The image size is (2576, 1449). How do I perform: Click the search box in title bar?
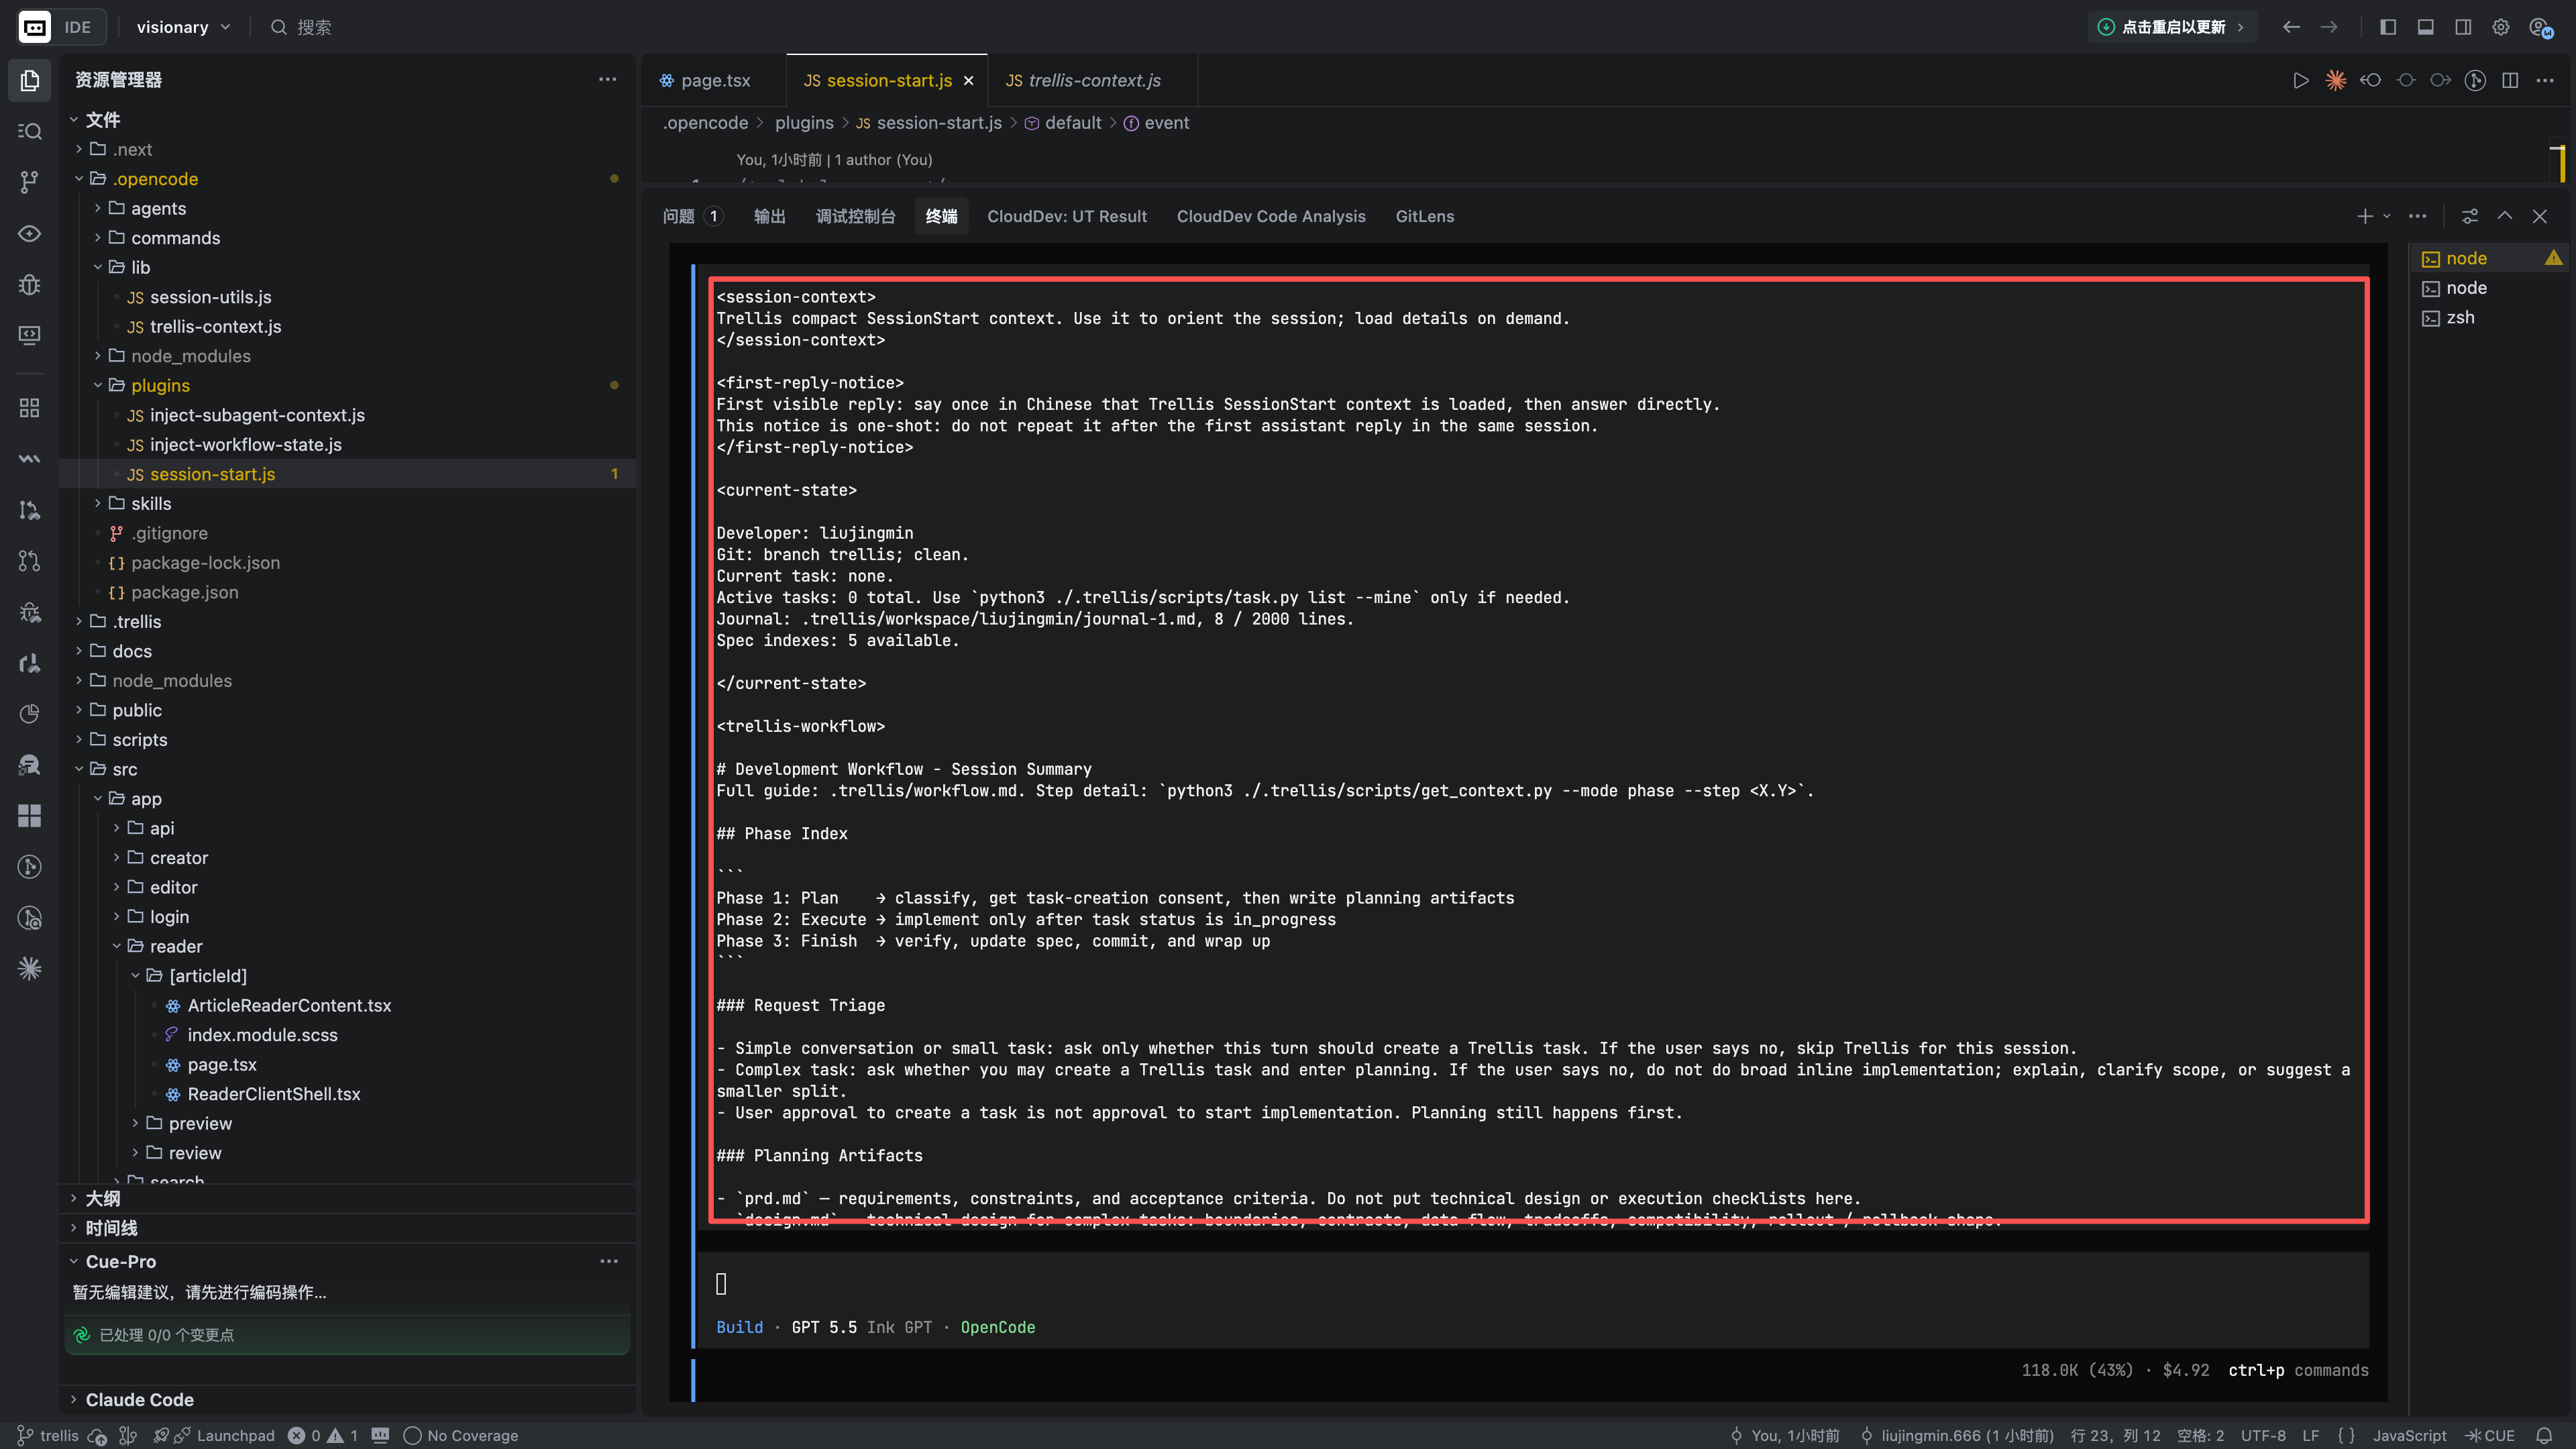pyautogui.click(x=300, y=27)
